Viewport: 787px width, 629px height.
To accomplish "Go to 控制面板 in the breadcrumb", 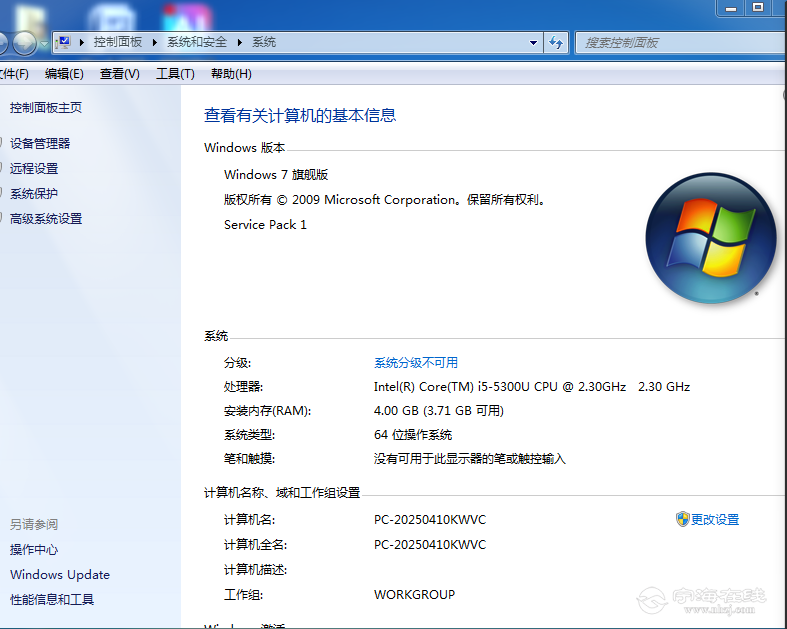I will [x=118, y=42].
